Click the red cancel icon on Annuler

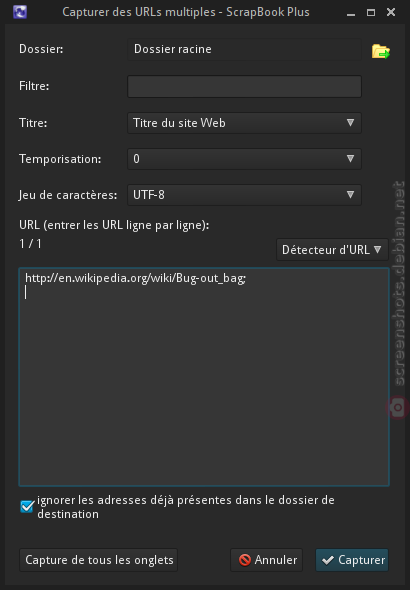[245, 560]
